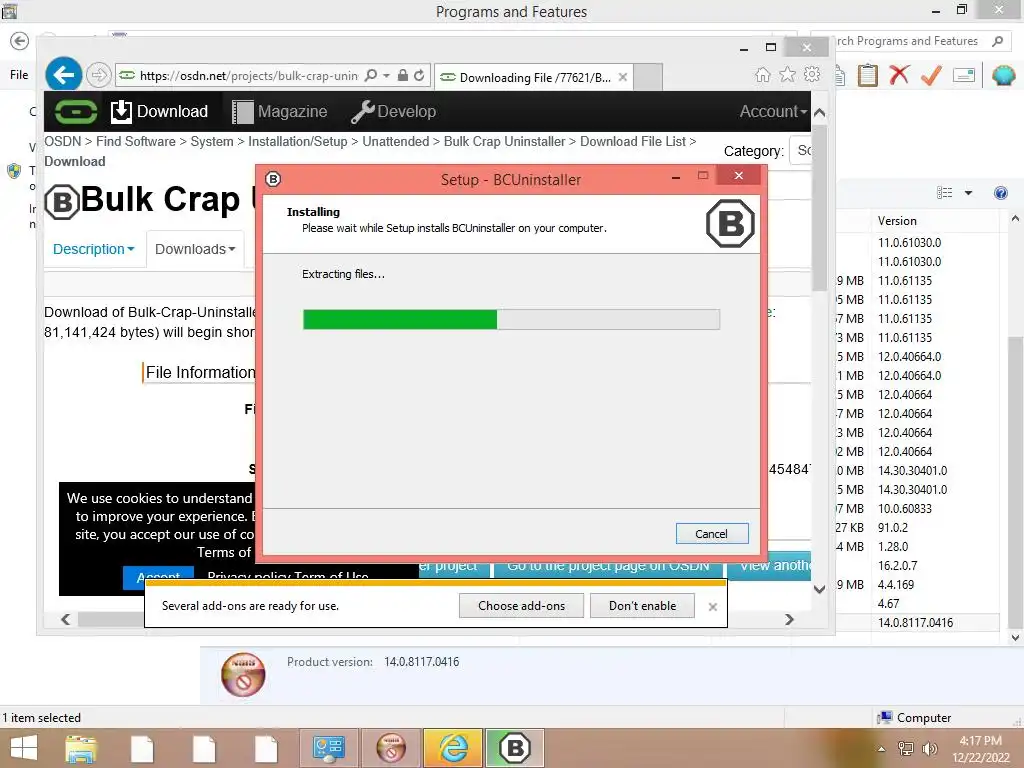Screen dimensions: 1024x768
Task: Click the help question mark icon
Action: click(x=1000, y=193)
